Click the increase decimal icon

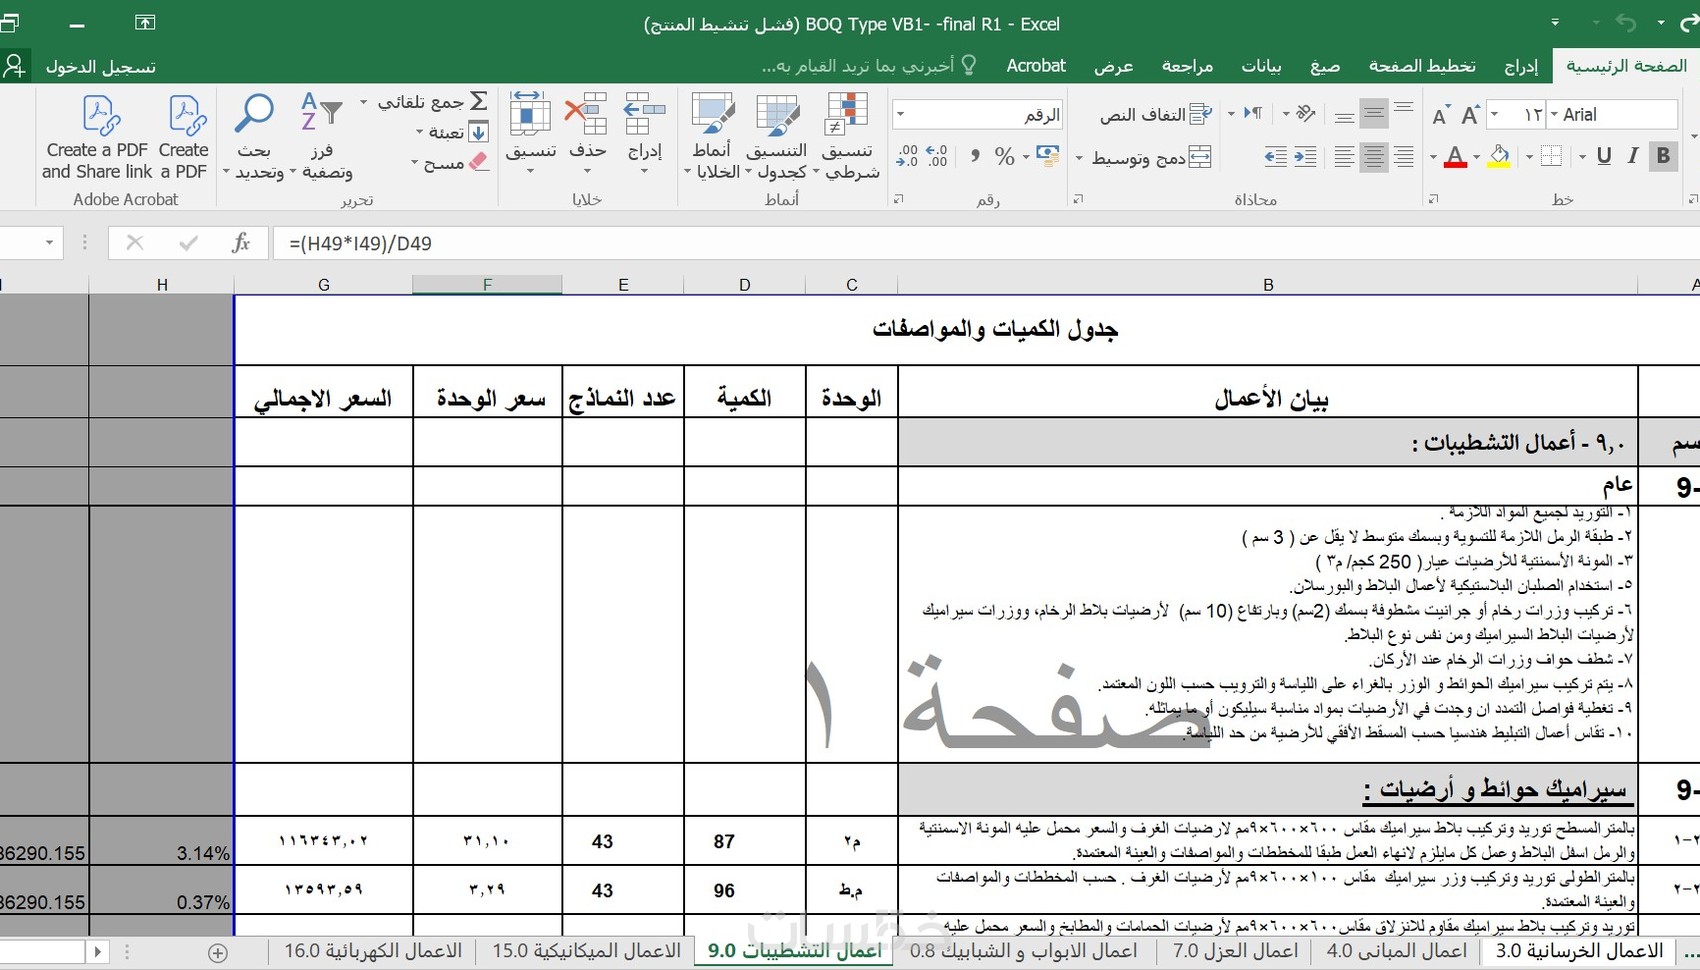[x=937, y=156]
